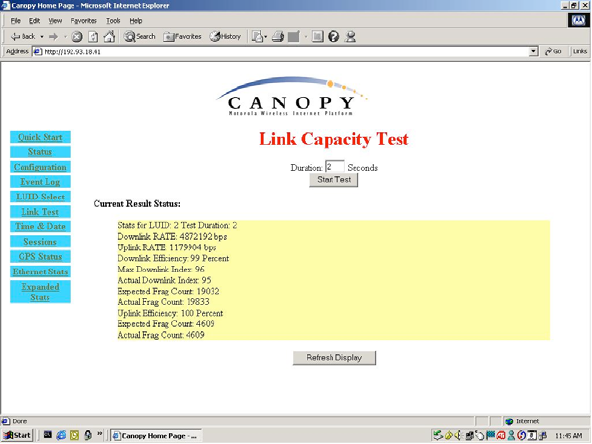Click the Go button
The height and width of the screenshot is (444, 592).
pos(553,51)
